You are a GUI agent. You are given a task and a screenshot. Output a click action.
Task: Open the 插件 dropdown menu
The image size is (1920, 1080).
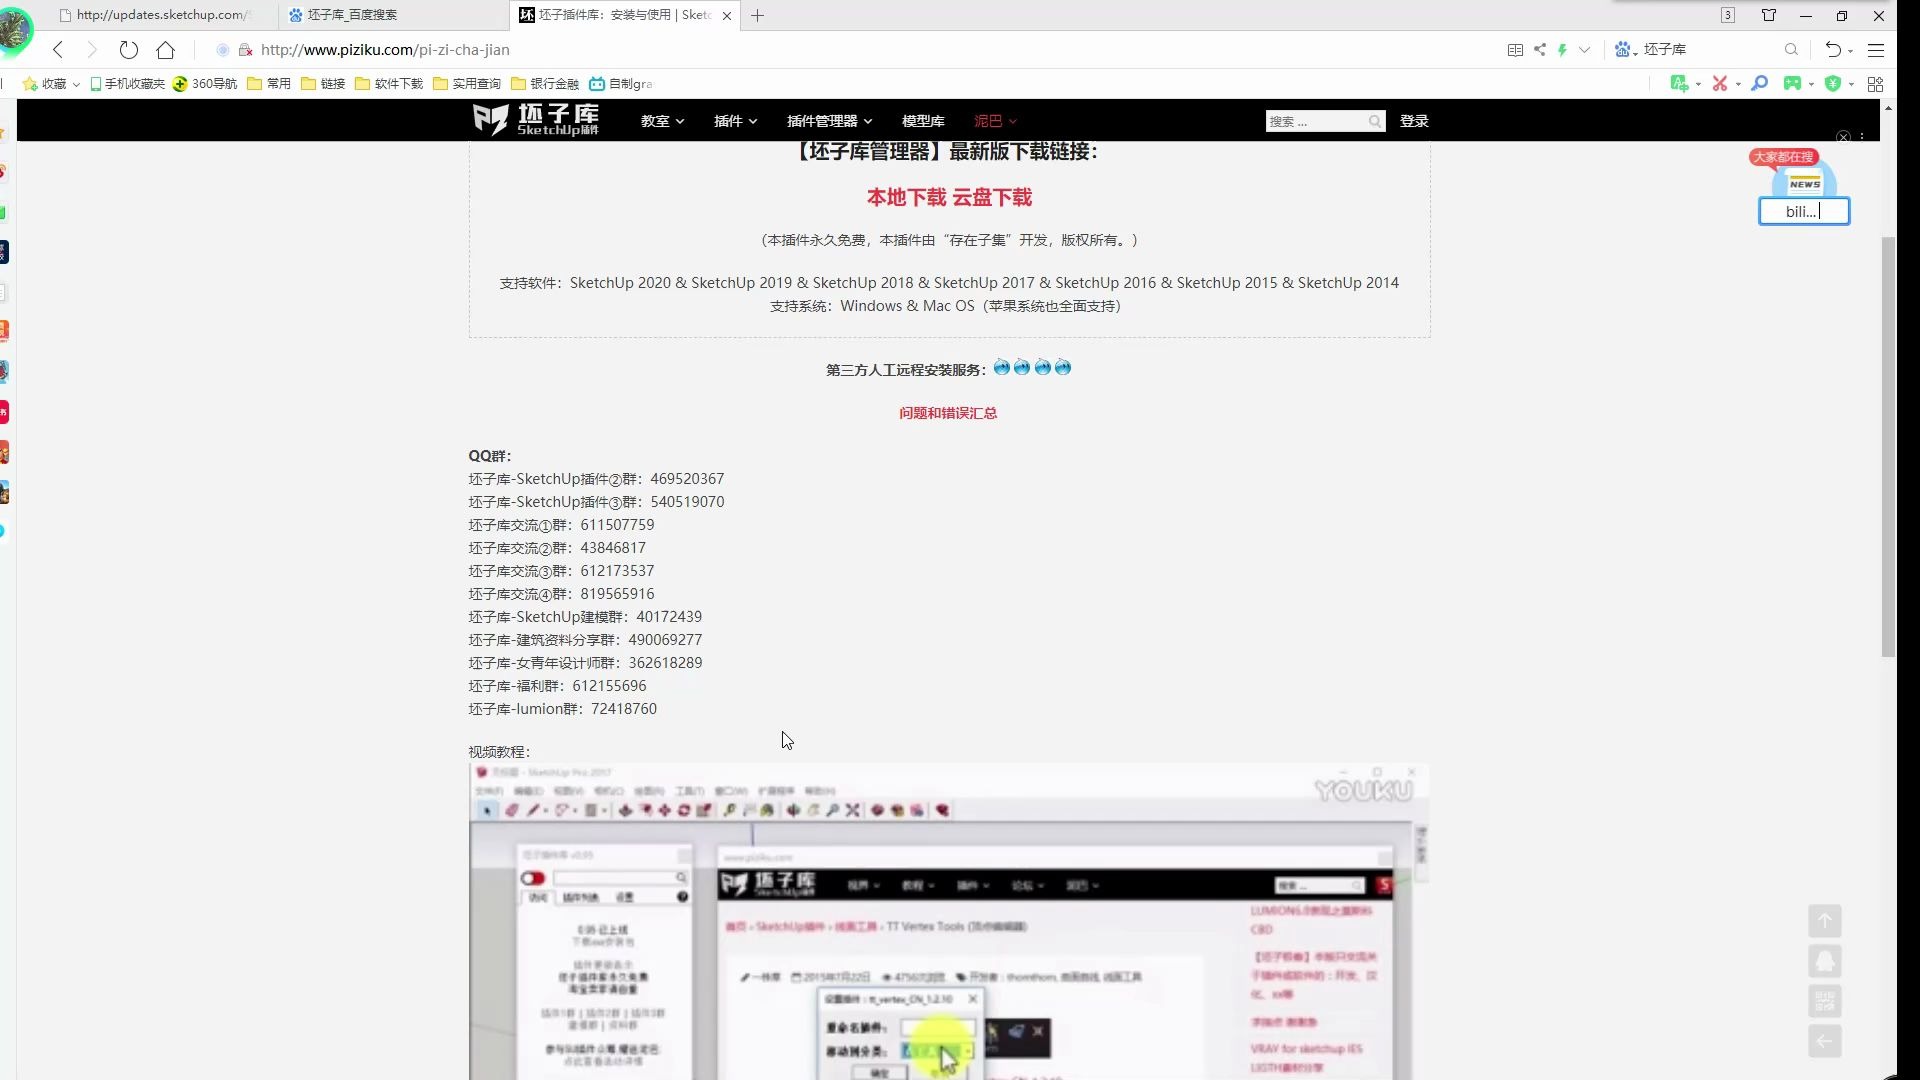click(736, 120)
